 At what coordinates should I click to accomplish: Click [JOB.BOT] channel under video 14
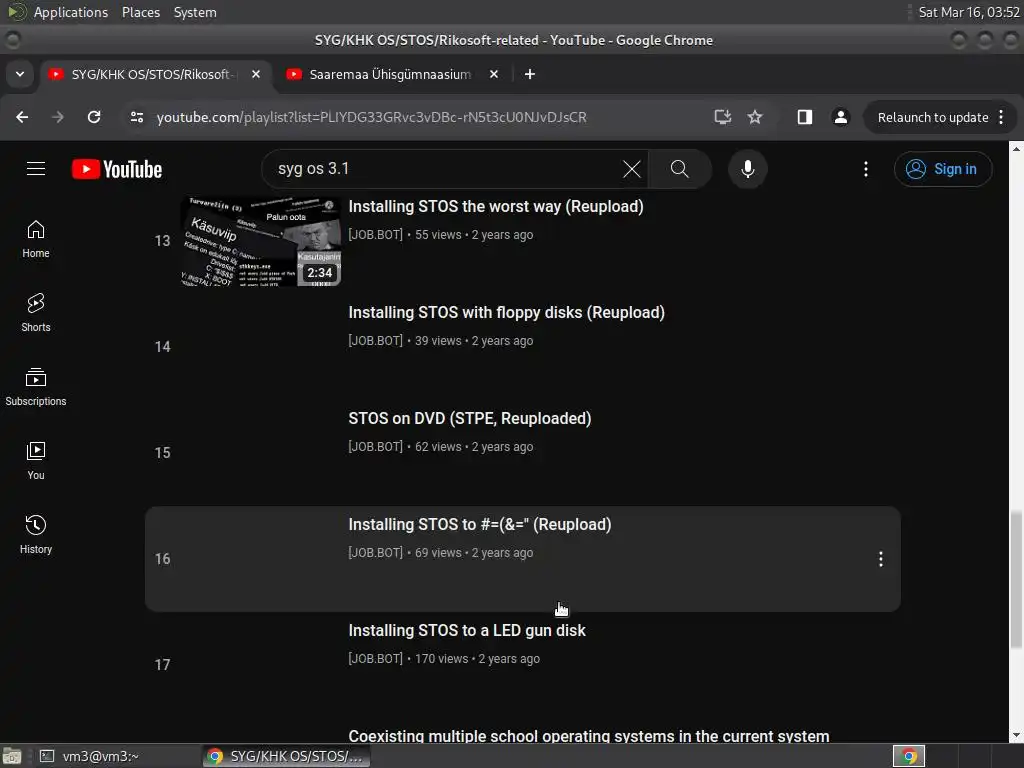(x=376, y=340)
